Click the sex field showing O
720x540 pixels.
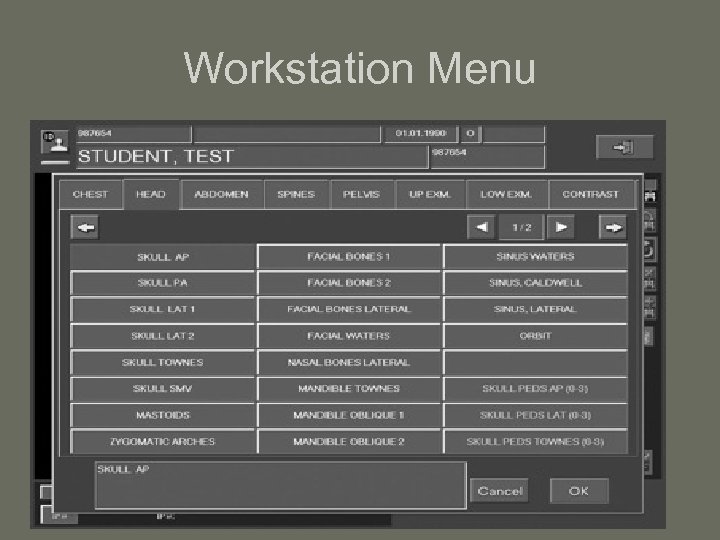[471, 134]
